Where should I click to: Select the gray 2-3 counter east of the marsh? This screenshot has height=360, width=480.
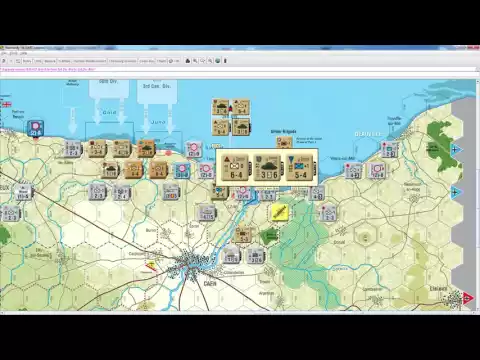click(328, 213)
